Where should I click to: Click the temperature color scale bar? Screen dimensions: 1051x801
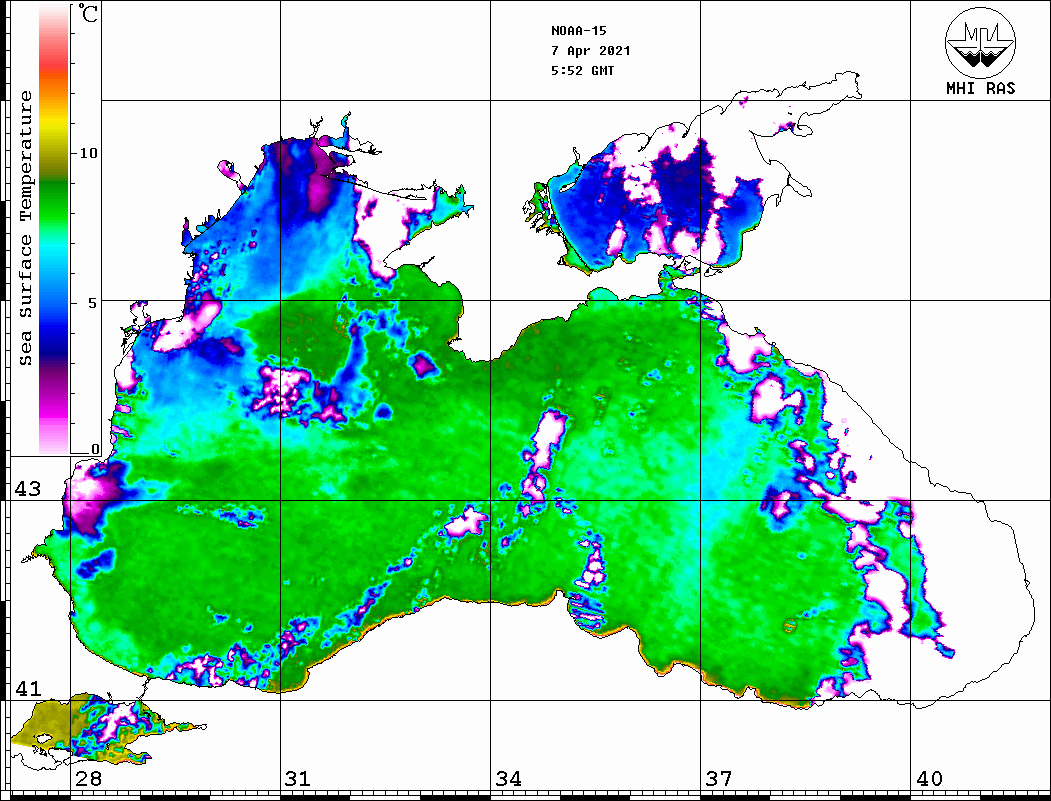click(54, 229)
